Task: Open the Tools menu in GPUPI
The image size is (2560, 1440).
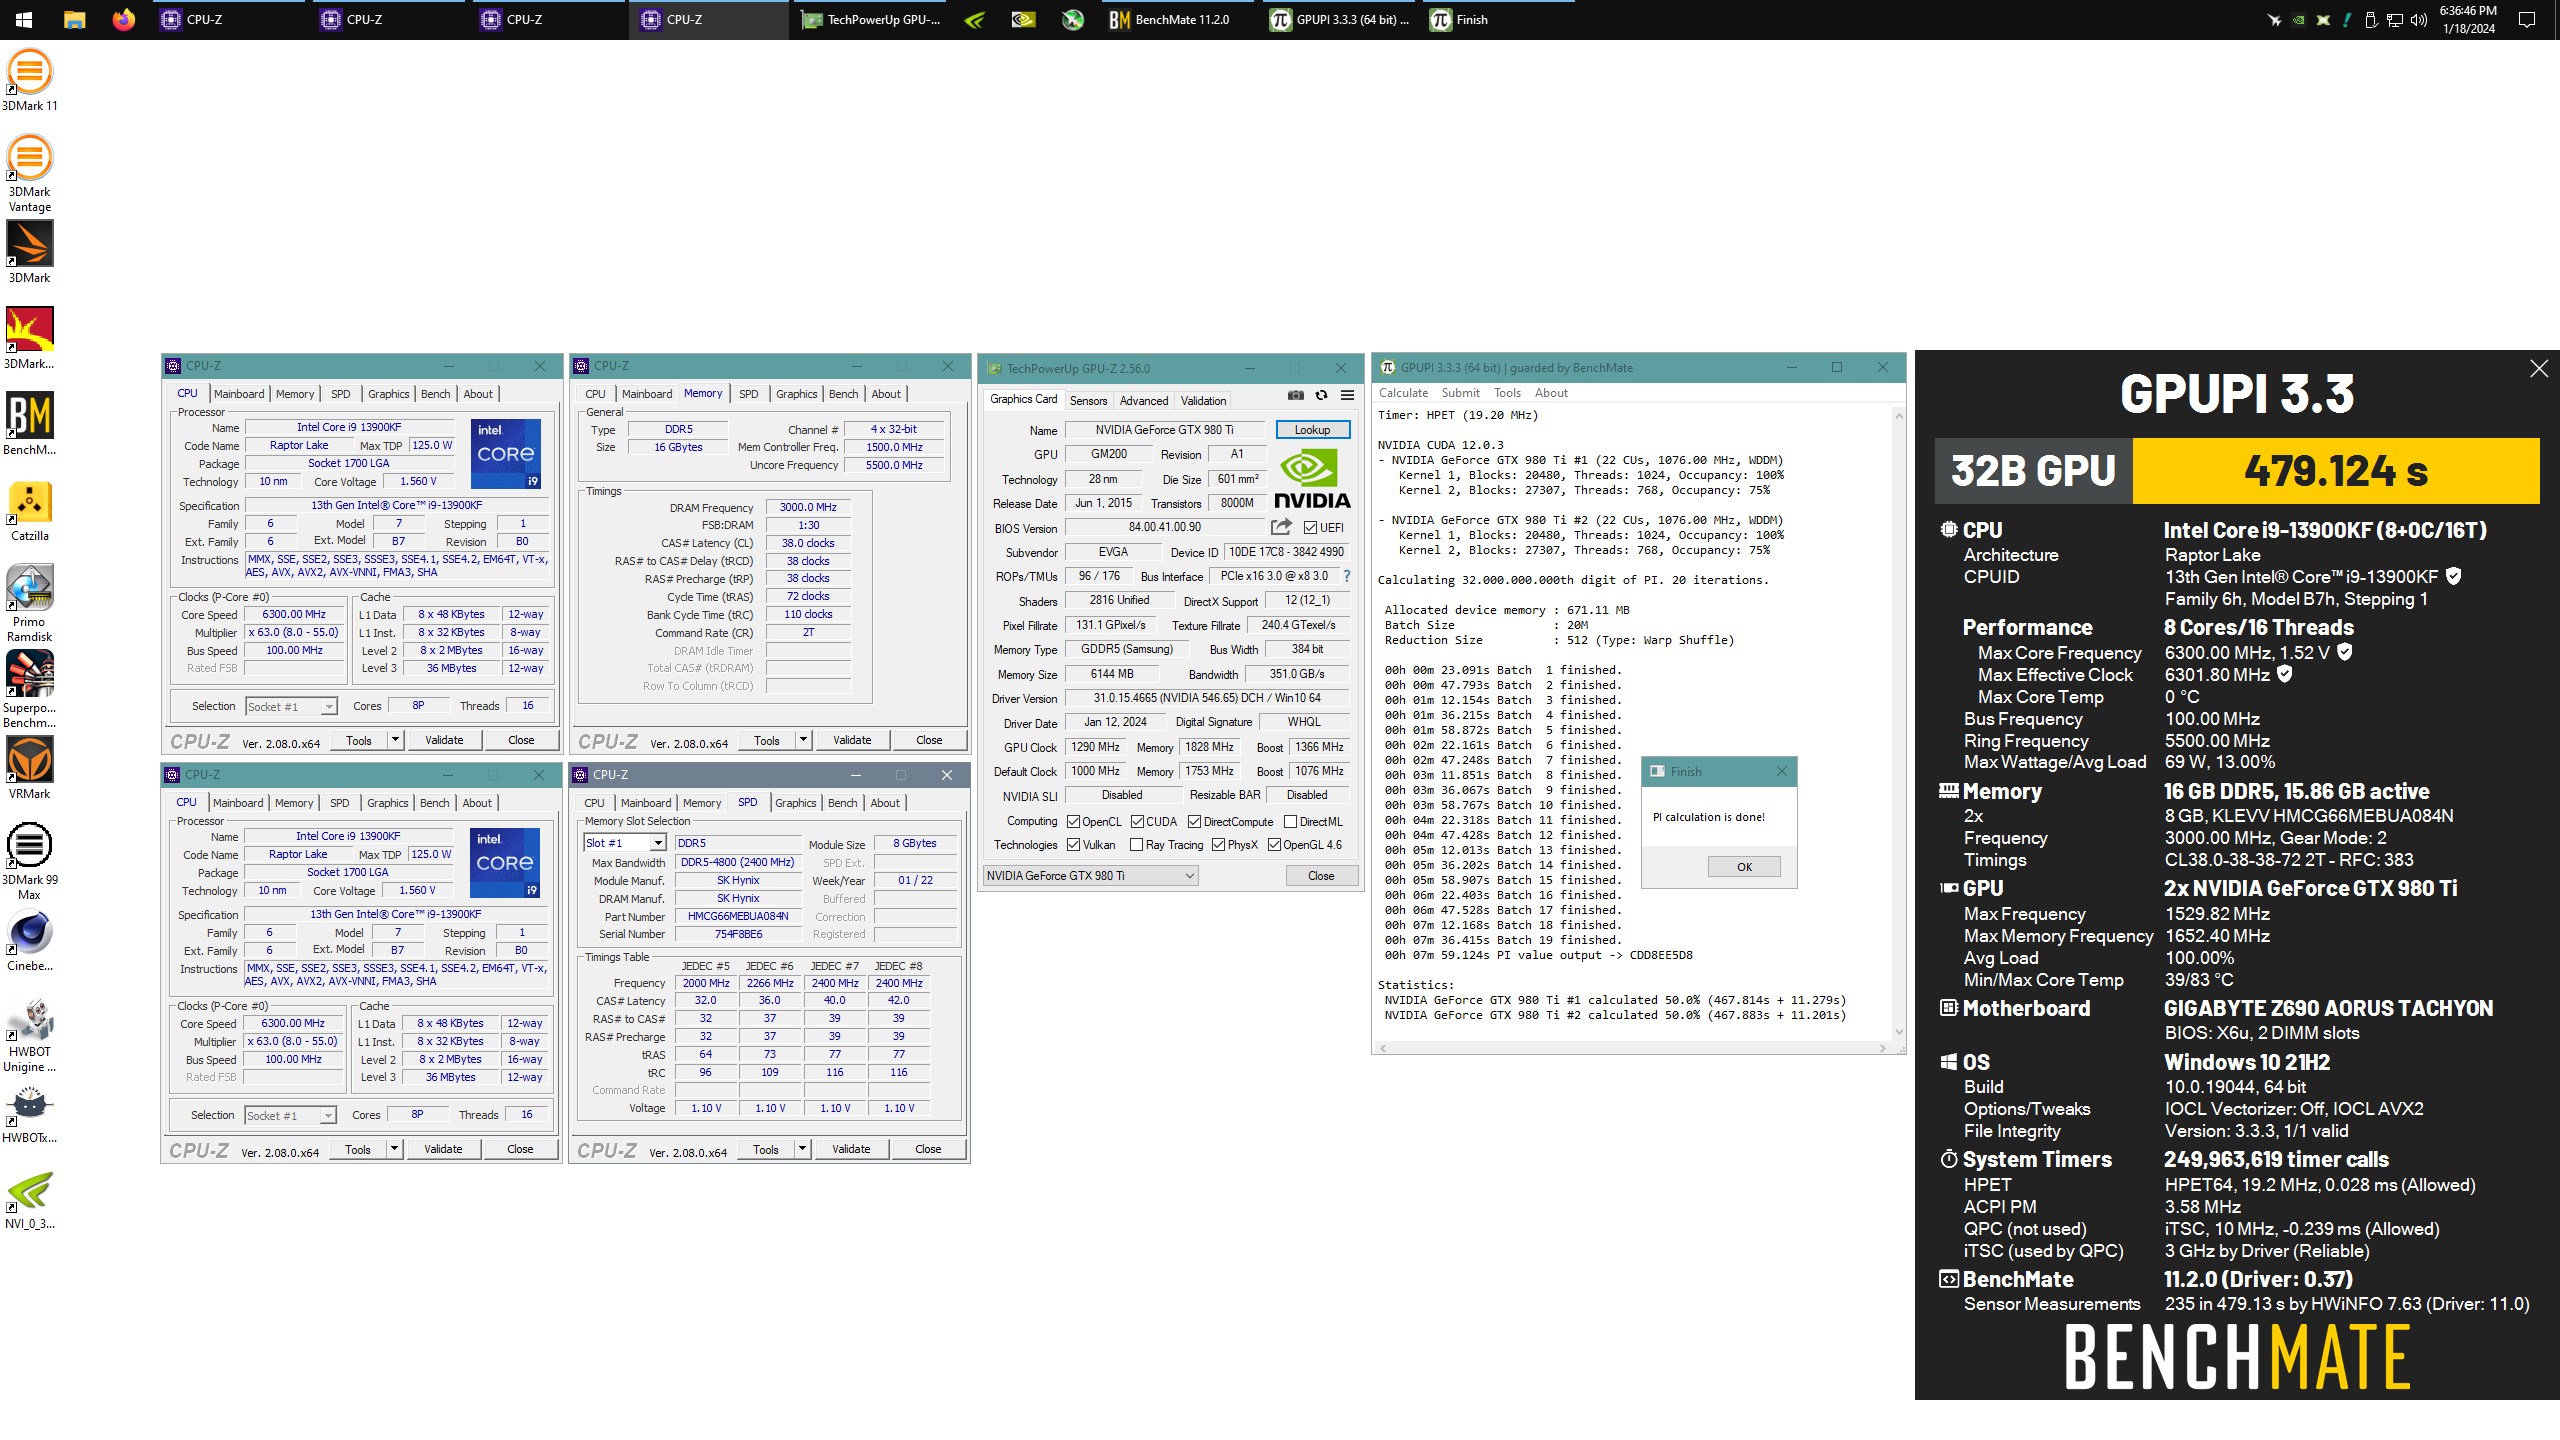Action: pos(1507,393)
